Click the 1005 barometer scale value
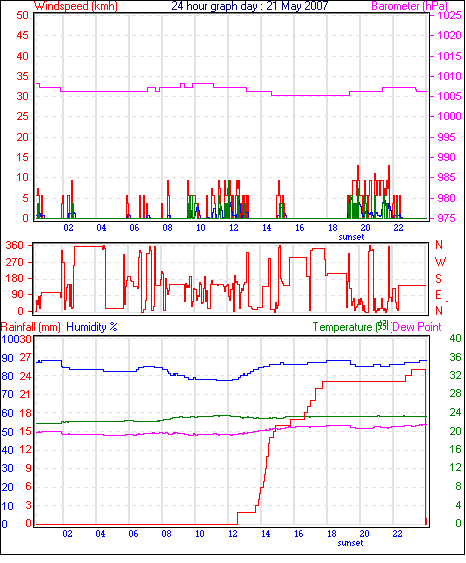The width and height of the screenshot is (466, 563). [x=449, y=96]
